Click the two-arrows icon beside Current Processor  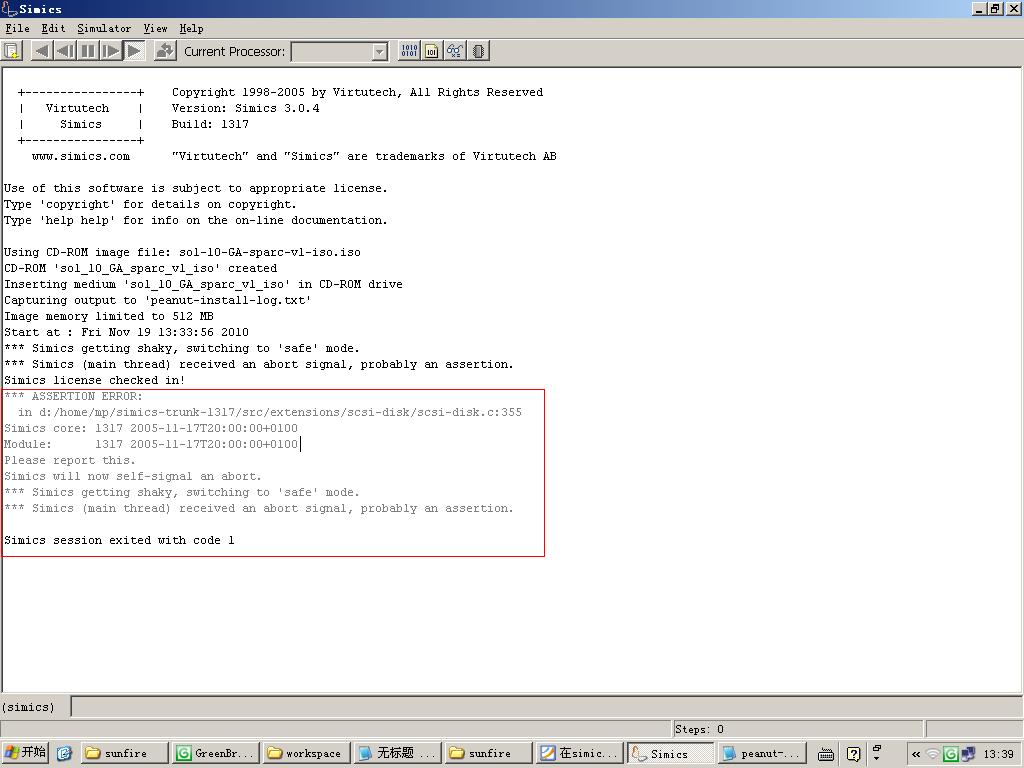pos(165,51)
